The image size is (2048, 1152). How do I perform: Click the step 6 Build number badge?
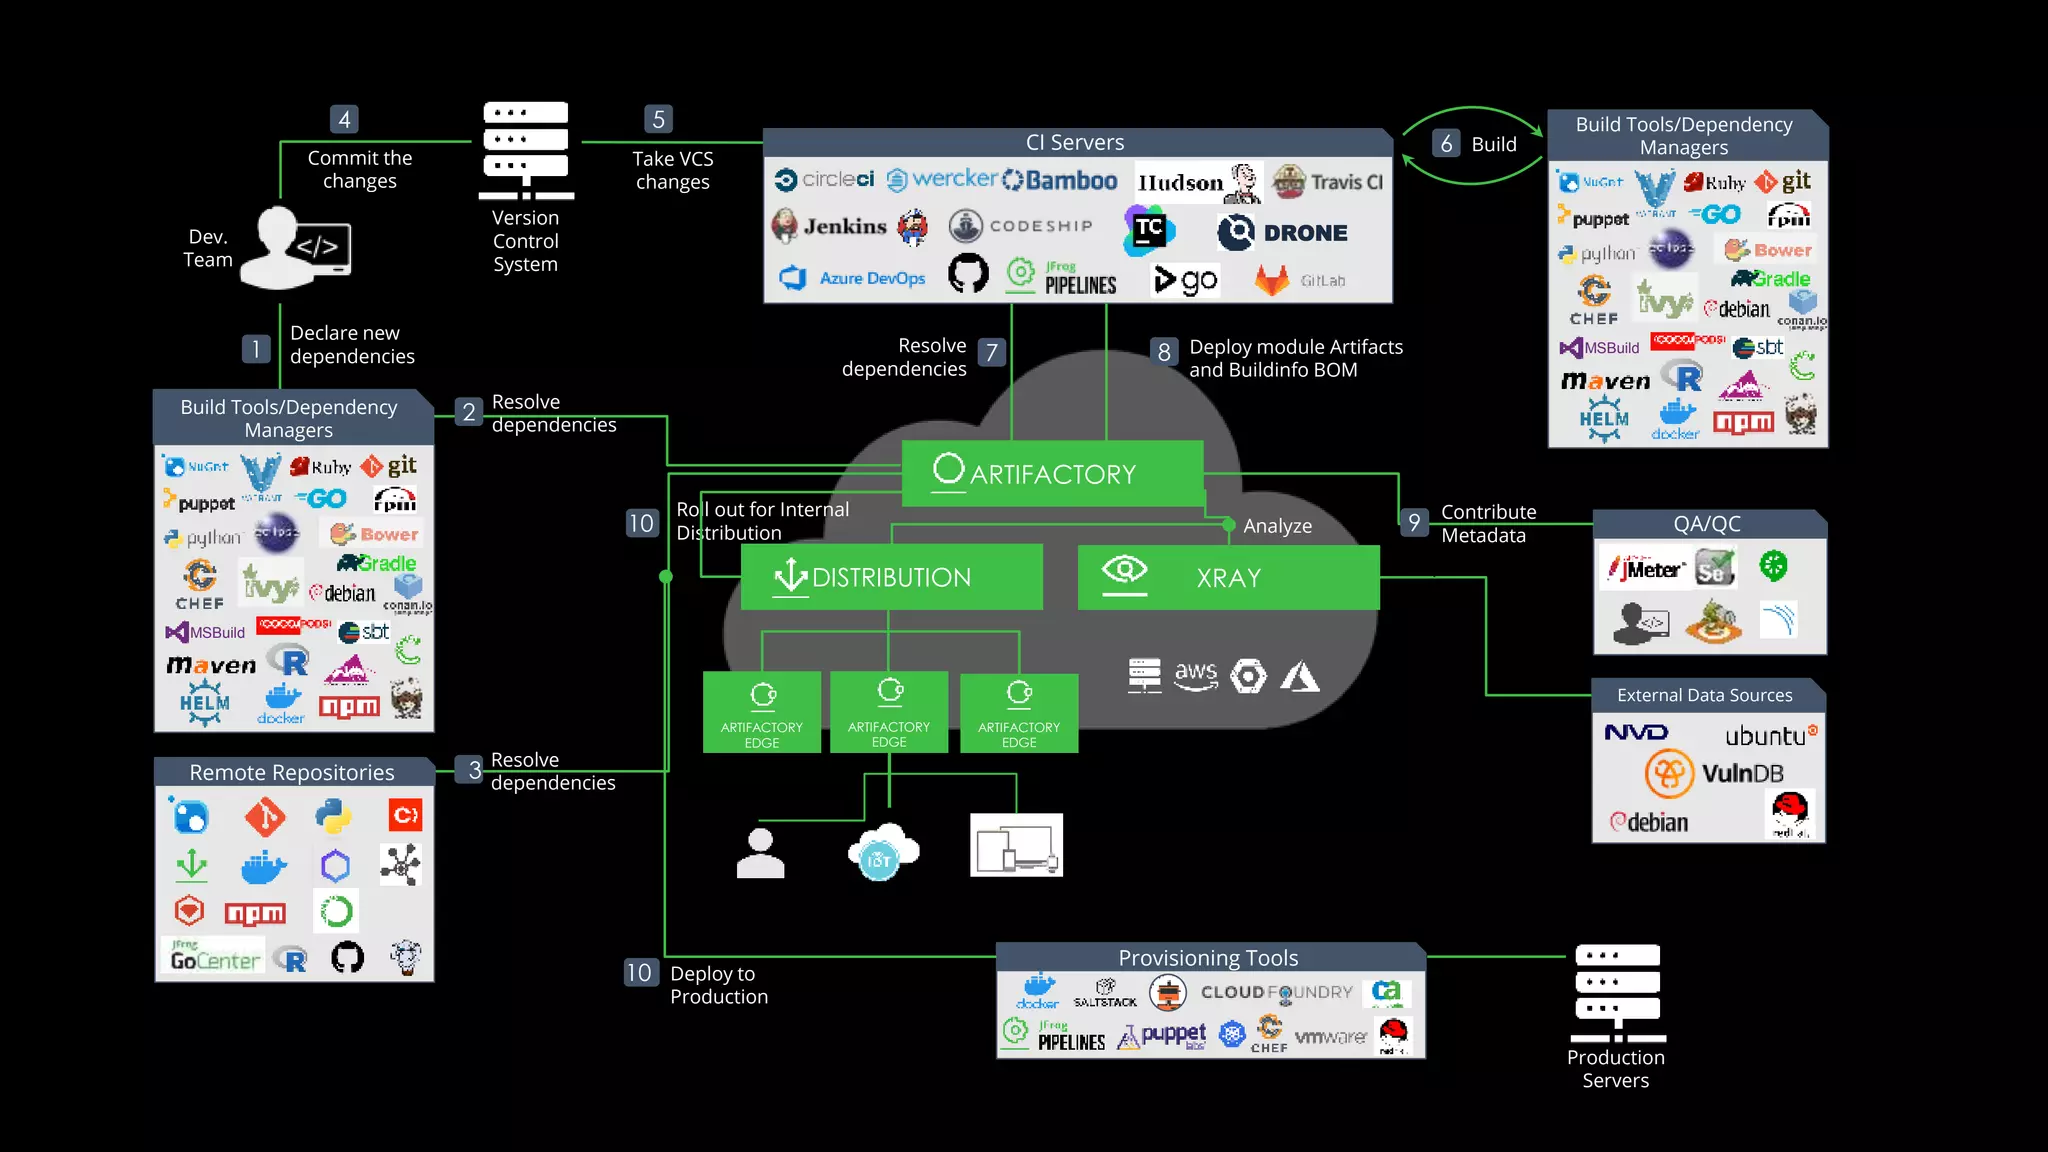[x=1446, y=144]
